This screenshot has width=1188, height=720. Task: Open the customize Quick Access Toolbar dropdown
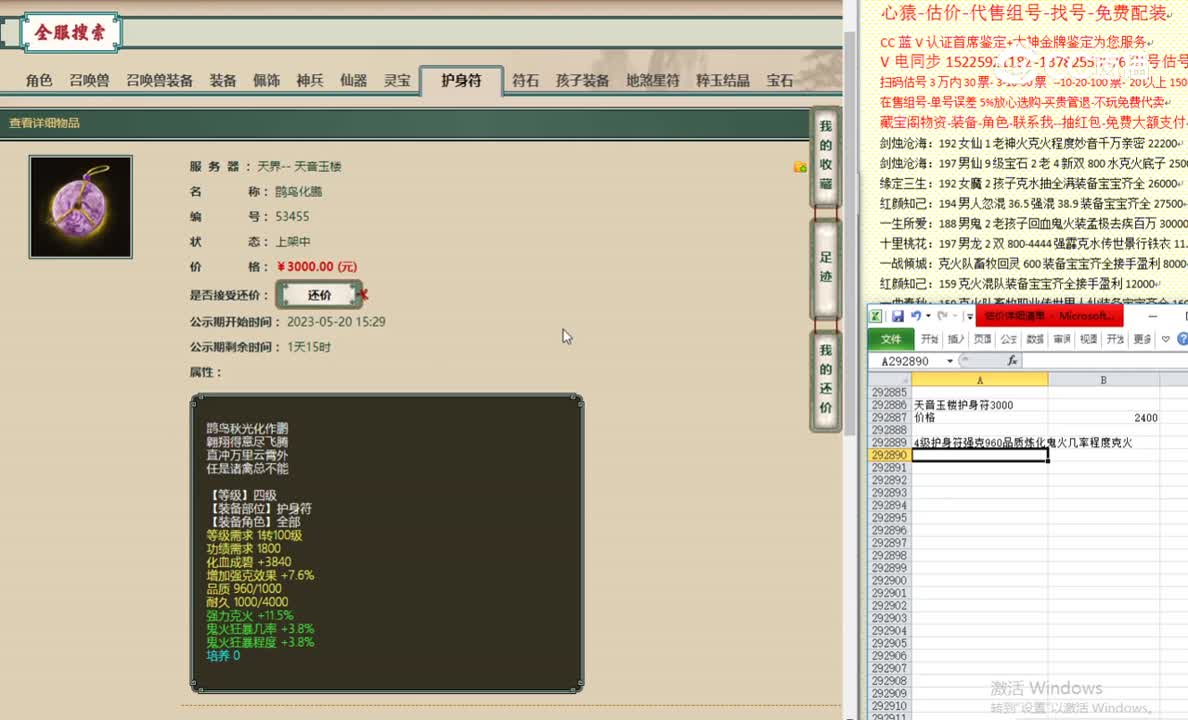(969, 317)
